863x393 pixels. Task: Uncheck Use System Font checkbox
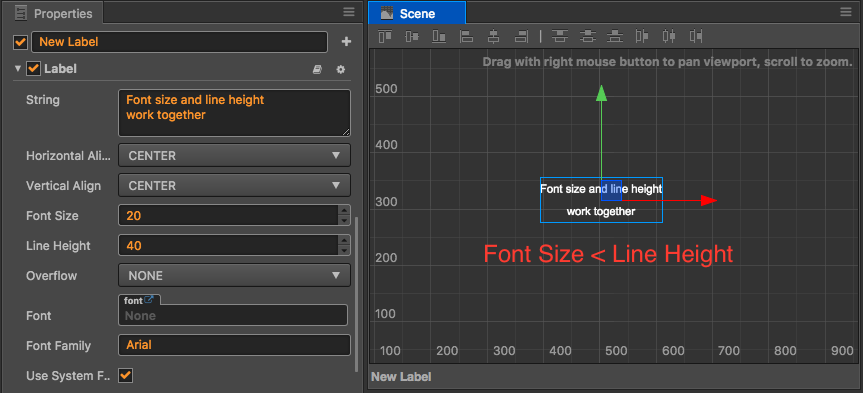point(125,376)
